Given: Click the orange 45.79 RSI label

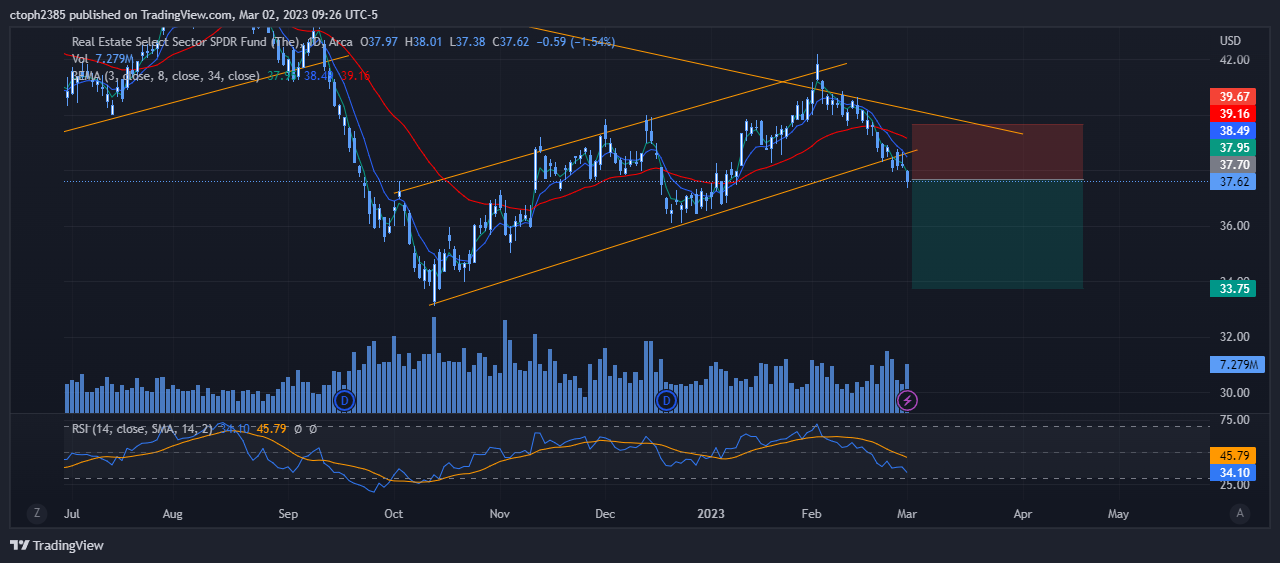Looking at the screenshot, I should (x=1235, y=455).
